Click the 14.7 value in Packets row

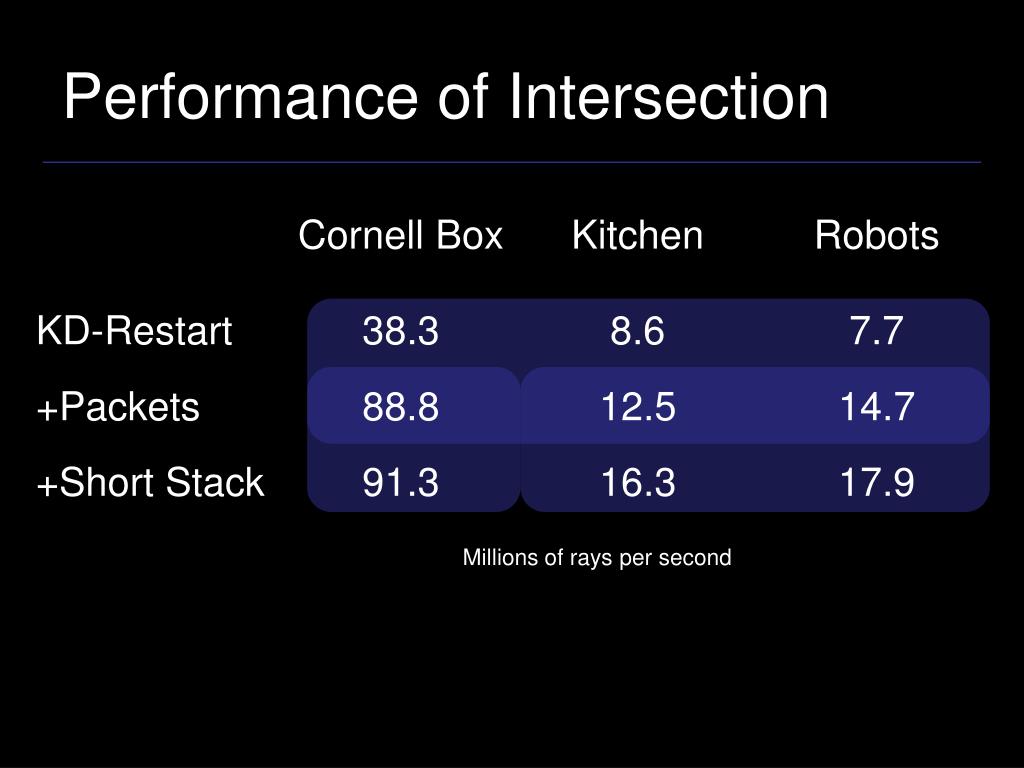tap(876, 407)
